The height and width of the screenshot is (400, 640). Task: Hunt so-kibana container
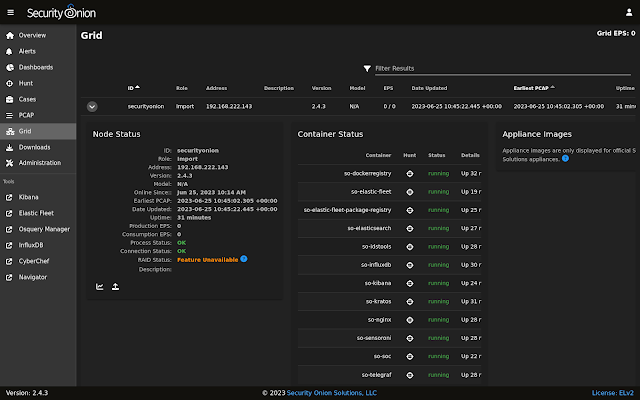(410, 283)
